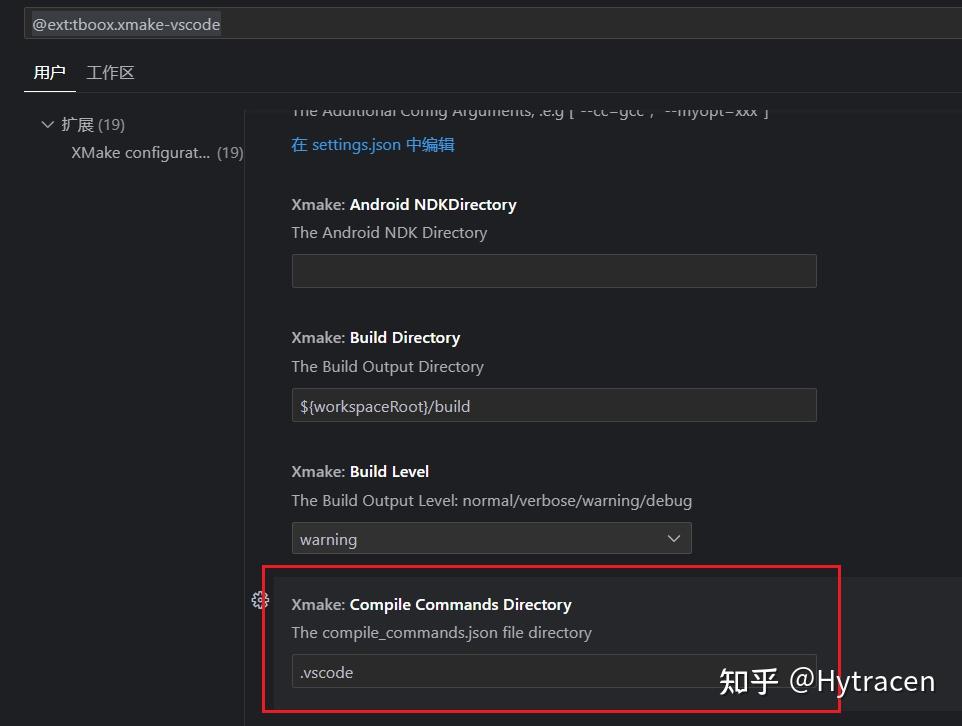Open the XMake configuration tree item
This screenshot has width=962, height=726.
141,153
